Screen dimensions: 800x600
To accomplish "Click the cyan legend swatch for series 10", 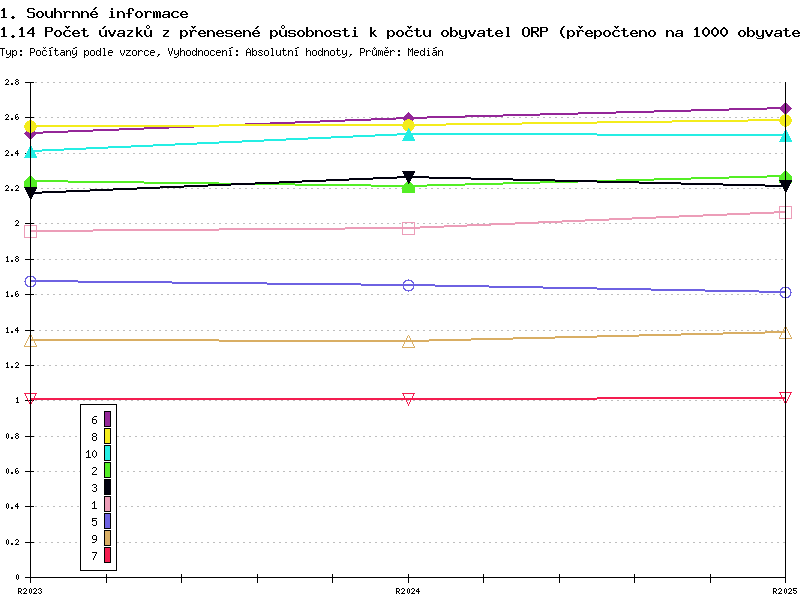I will [x=107, y=453].
